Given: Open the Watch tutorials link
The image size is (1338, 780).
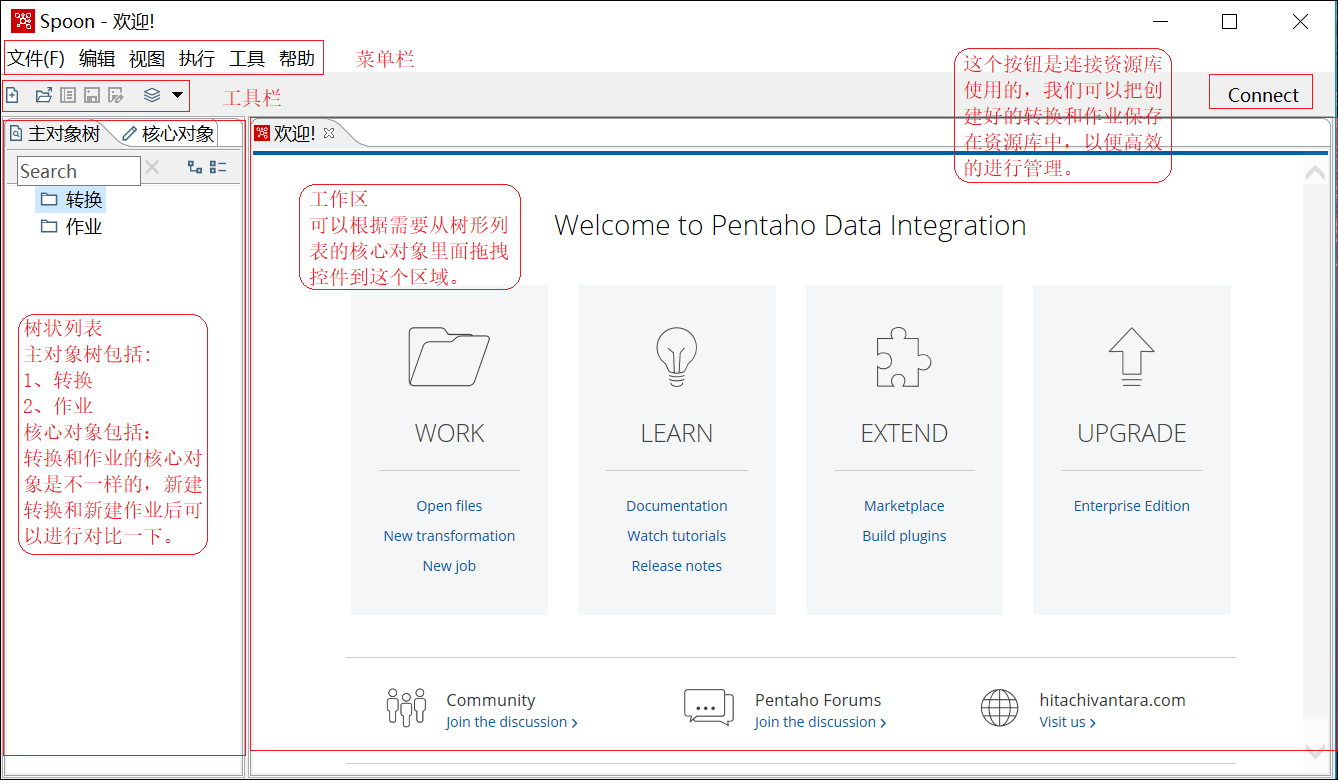Looking at the screenshot, I should [677, 536].
